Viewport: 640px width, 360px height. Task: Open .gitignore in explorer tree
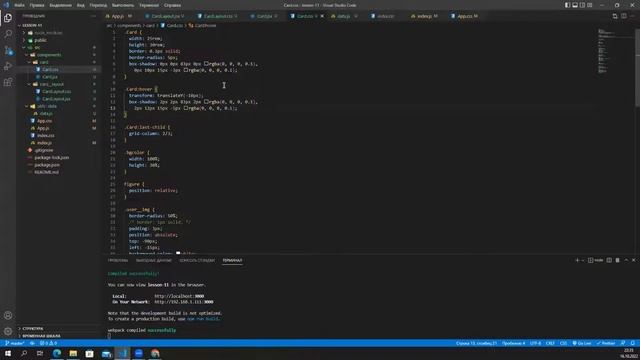point(44,150)
